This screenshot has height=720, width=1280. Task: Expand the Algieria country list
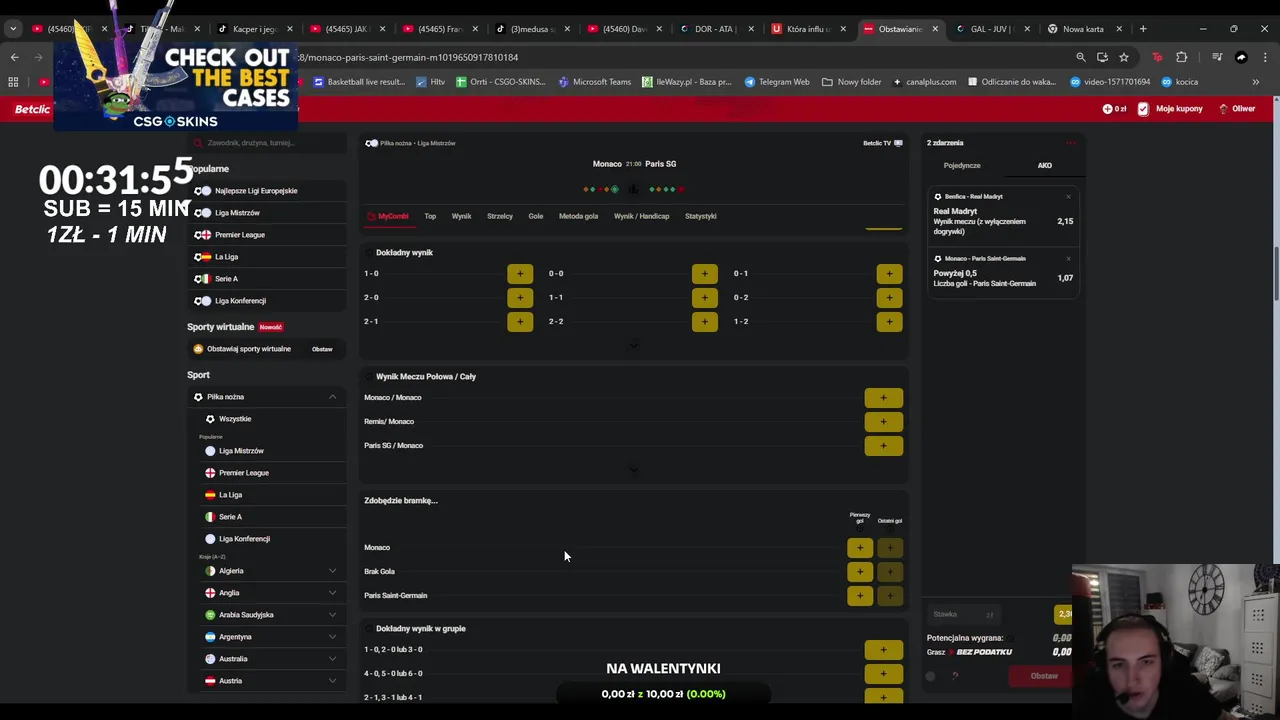(332, 571)
